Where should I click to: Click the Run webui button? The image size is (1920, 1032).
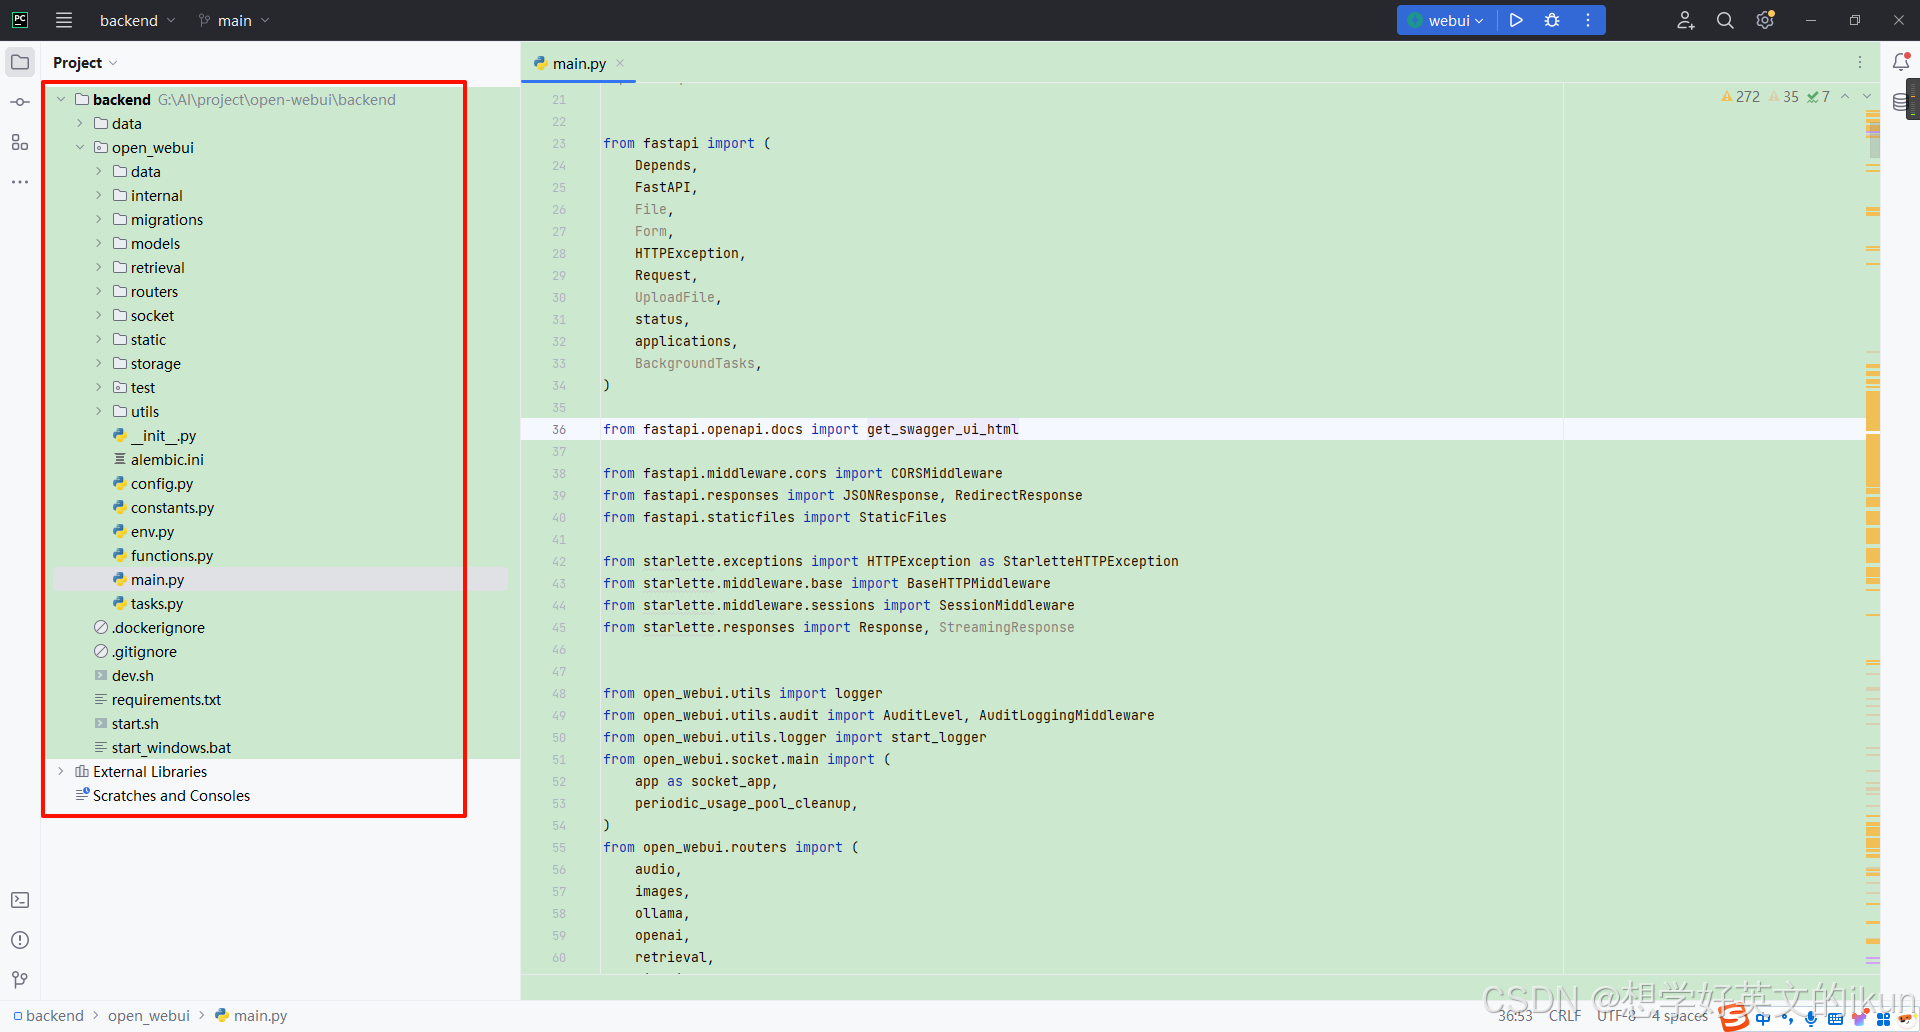1516,20
